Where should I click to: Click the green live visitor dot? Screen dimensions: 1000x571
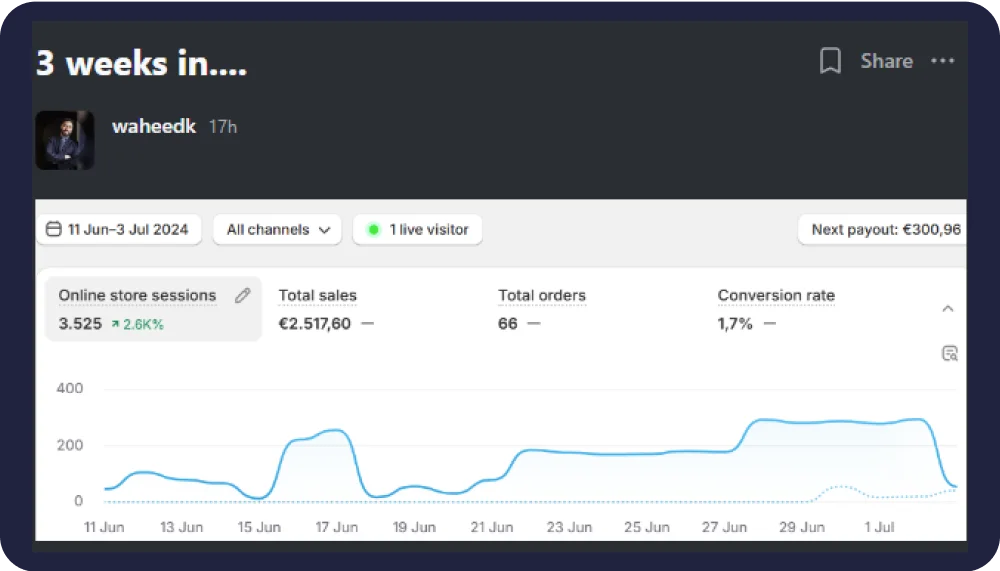click(x=374, y=229)
